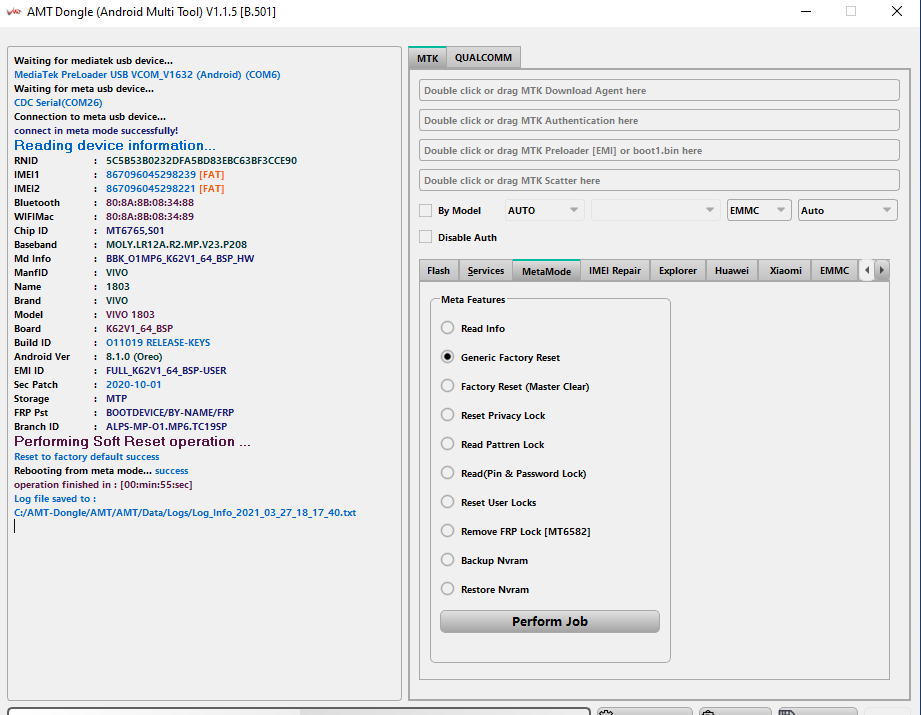Go to the Flash tab

pos(438,271)
